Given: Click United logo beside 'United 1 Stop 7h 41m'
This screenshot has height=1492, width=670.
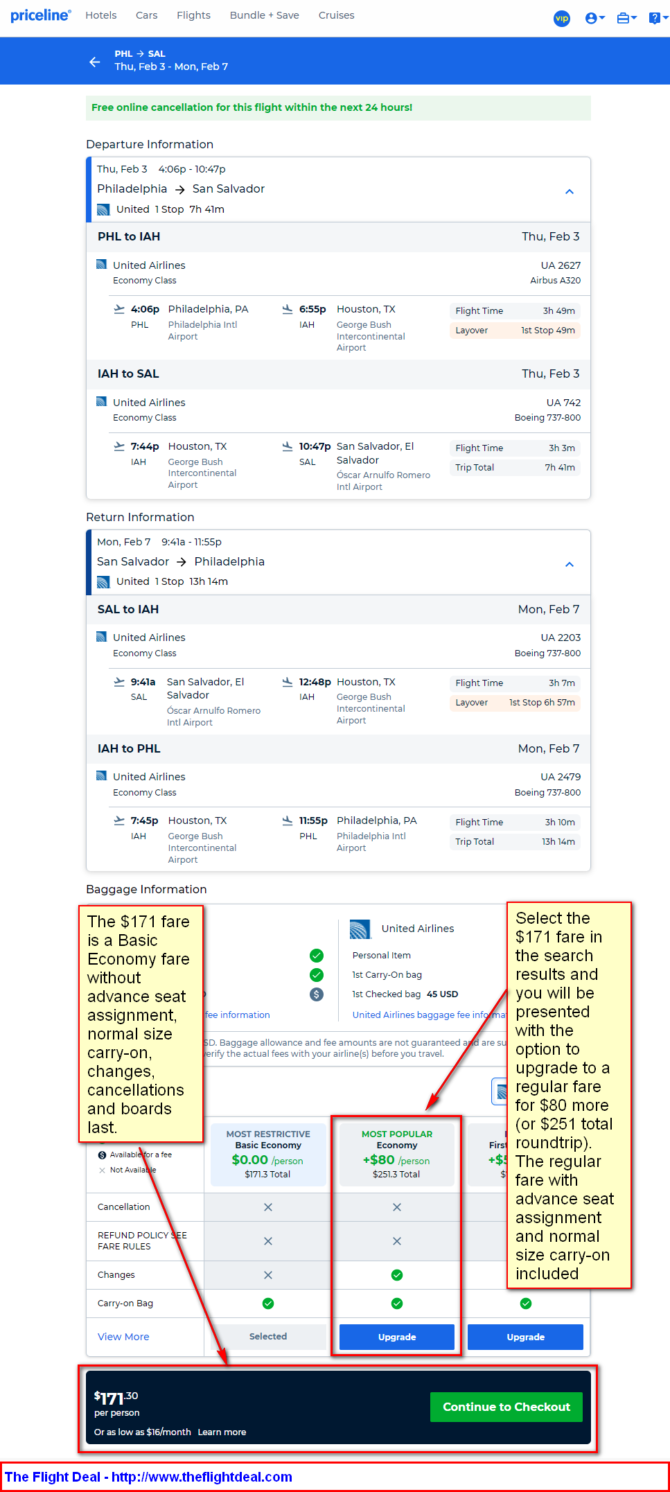Looking at the screenshot, I should [103, 209].
